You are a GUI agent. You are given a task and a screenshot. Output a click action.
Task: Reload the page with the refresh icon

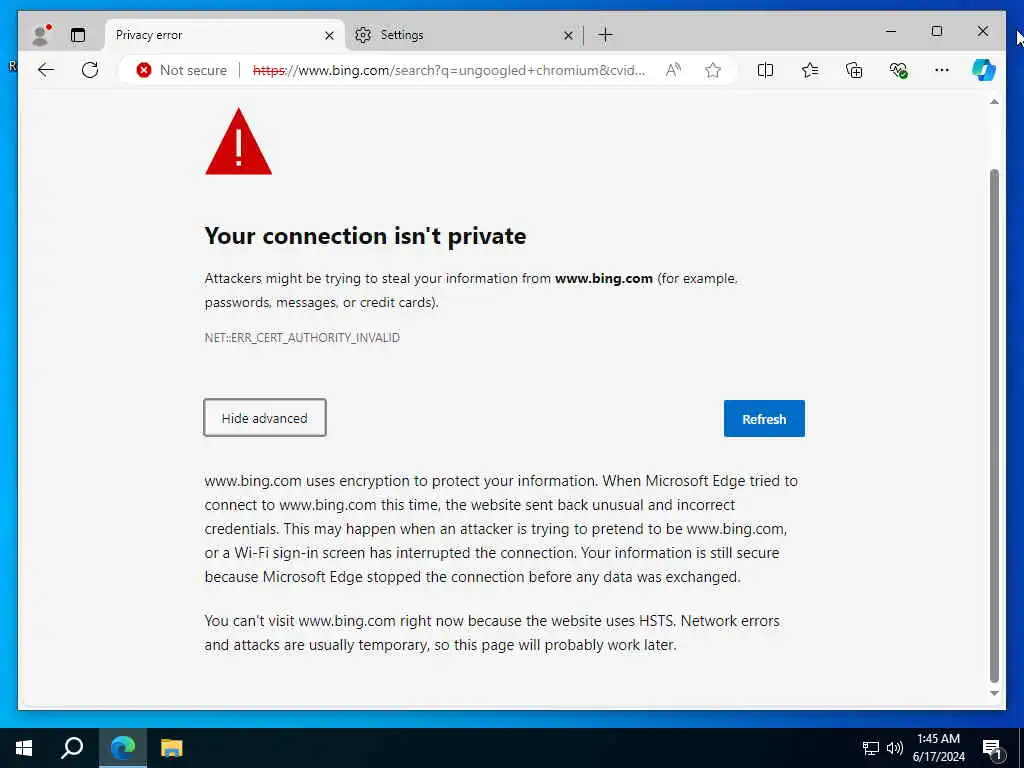point(90,70)
